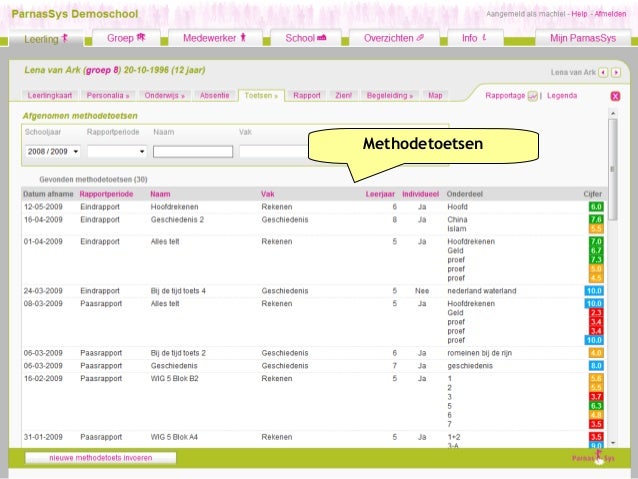Close the student panel with red X
Screen dimensions: 638x479
[x=615, y=96]
